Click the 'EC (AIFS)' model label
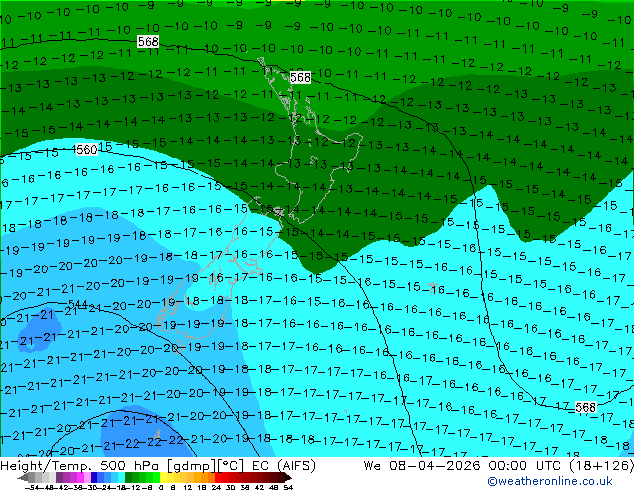The height and width of the screenshot is (490, 634). [x=283, y=466]
